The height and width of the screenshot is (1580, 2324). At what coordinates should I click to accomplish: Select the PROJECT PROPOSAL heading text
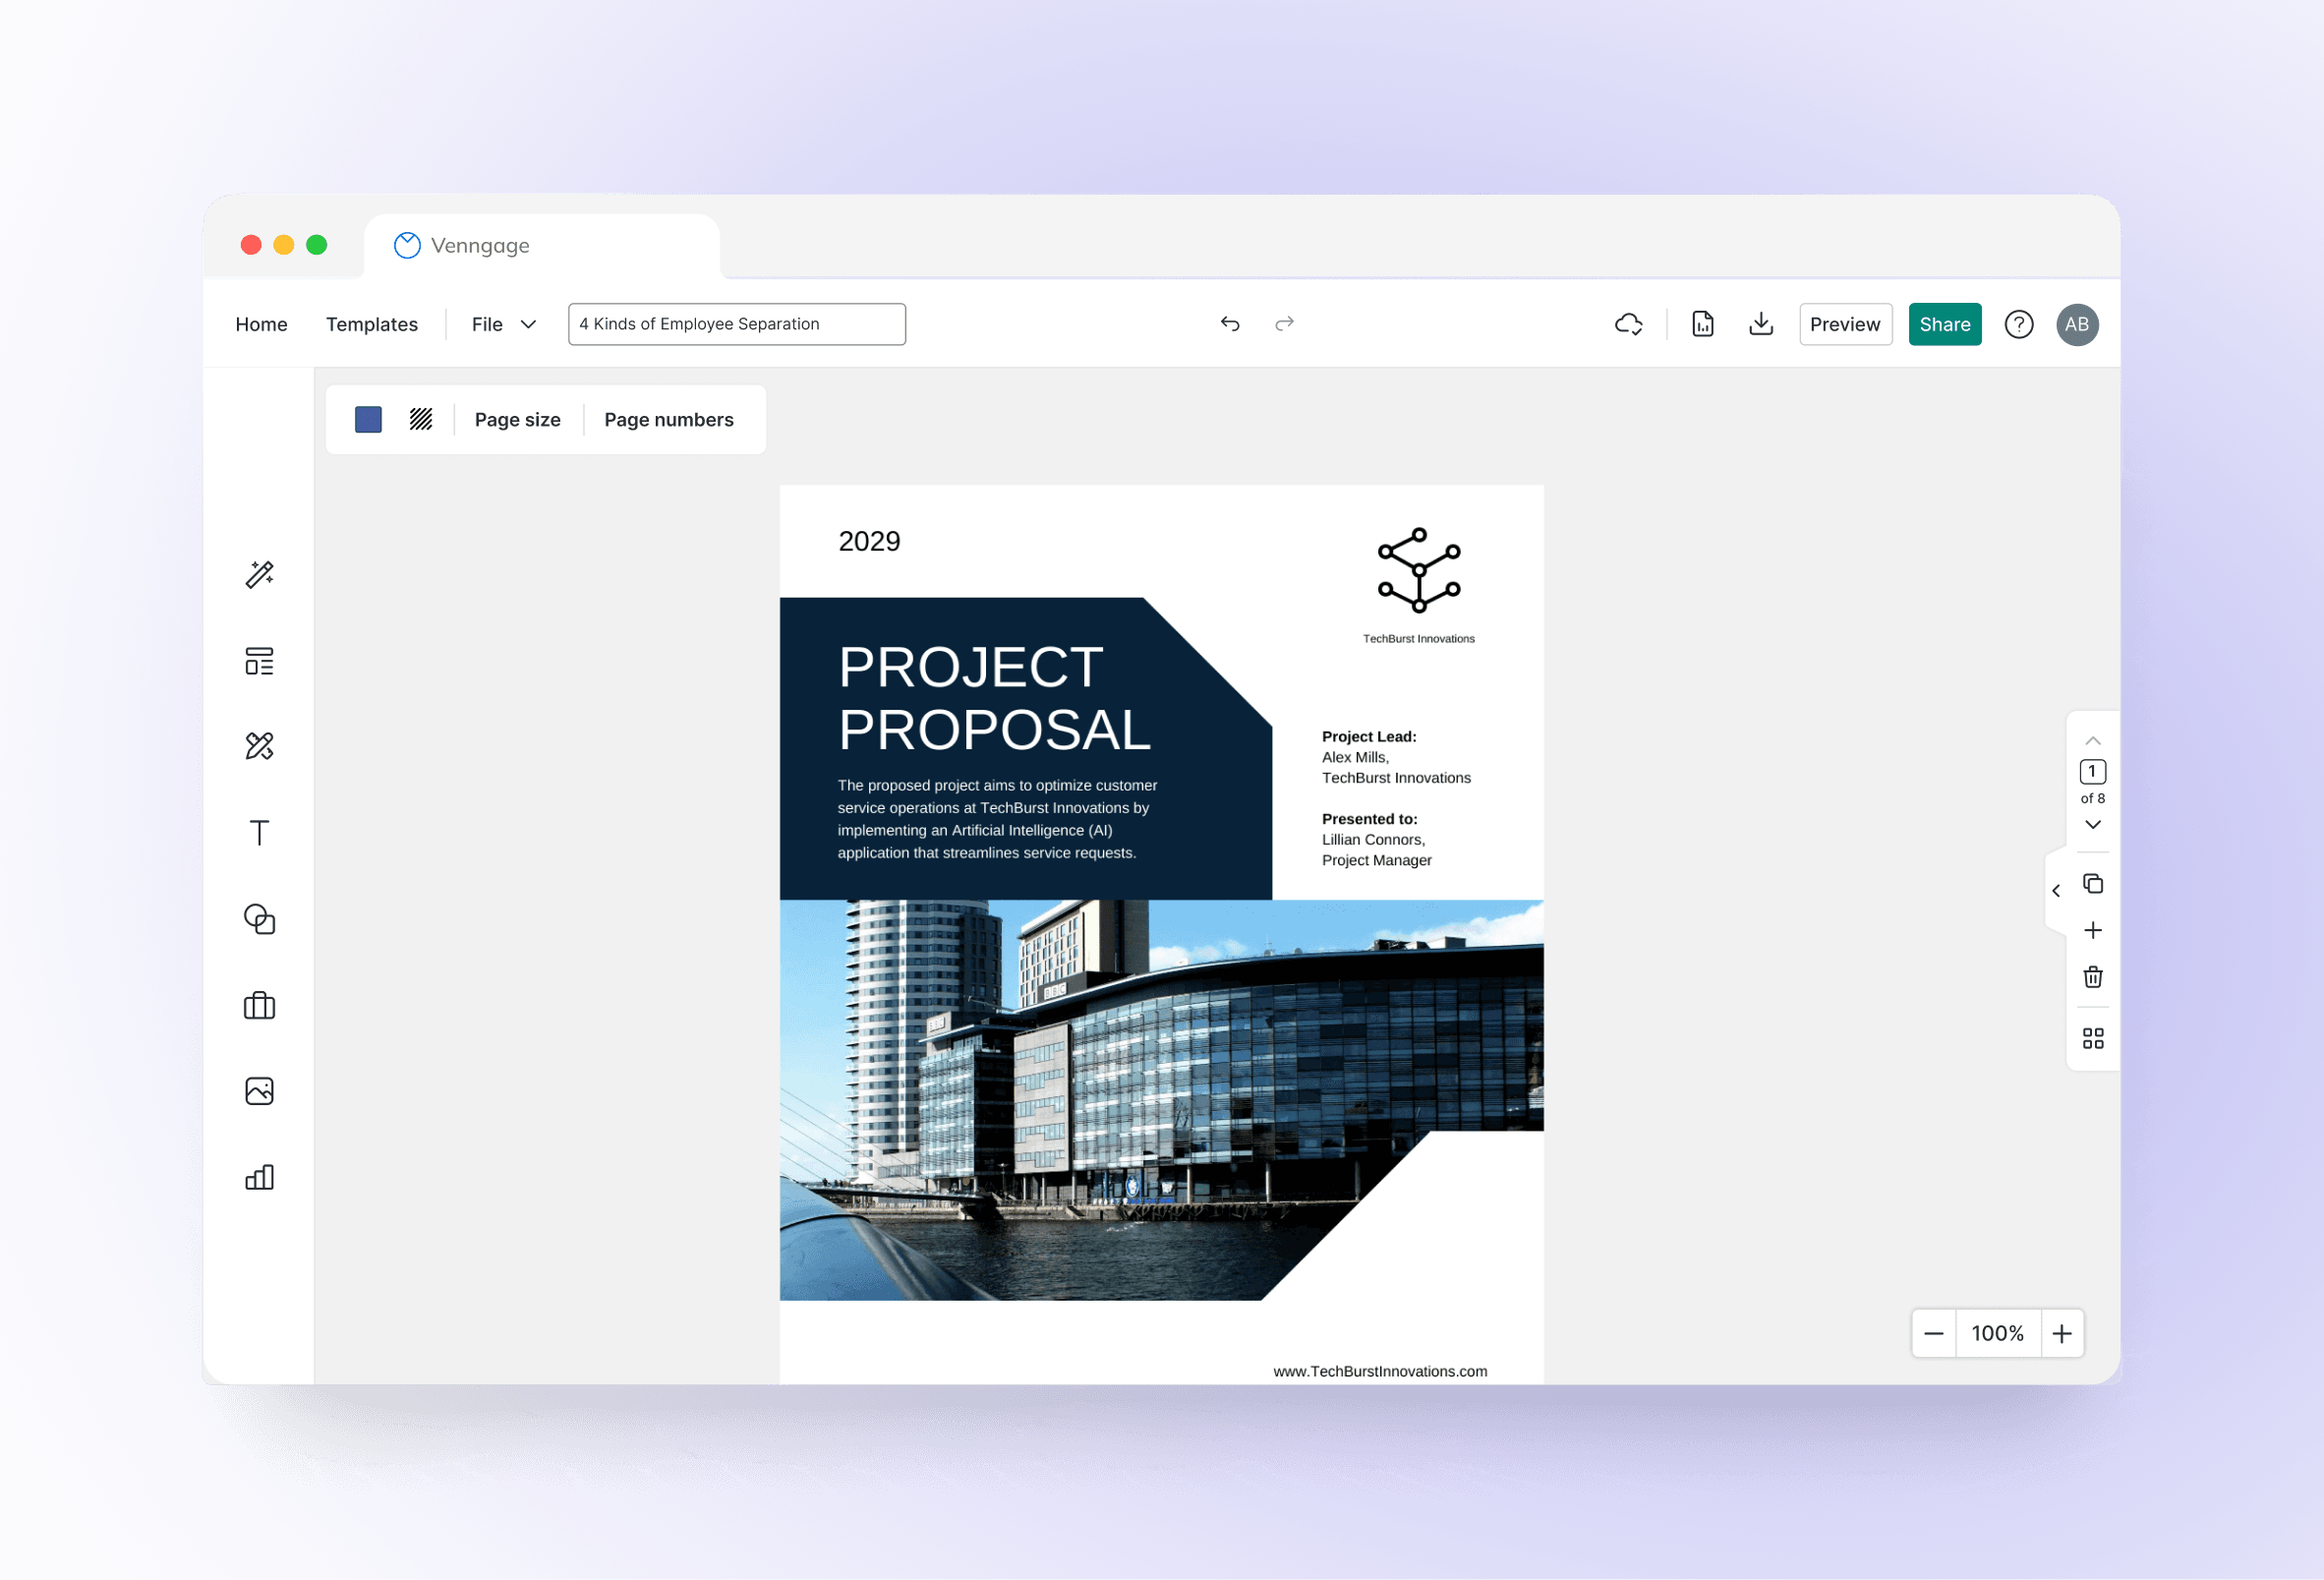[995, 698]
